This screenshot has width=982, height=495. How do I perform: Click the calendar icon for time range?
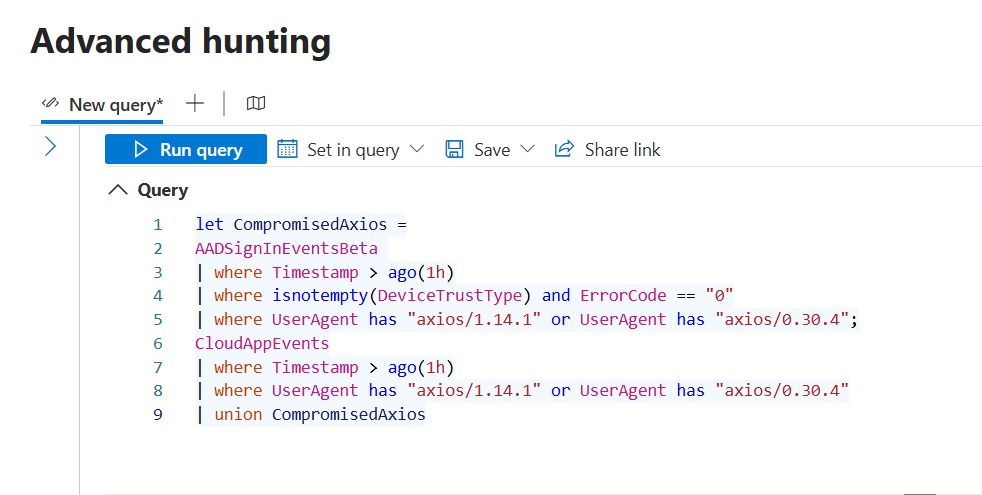[x=287, y=149]
